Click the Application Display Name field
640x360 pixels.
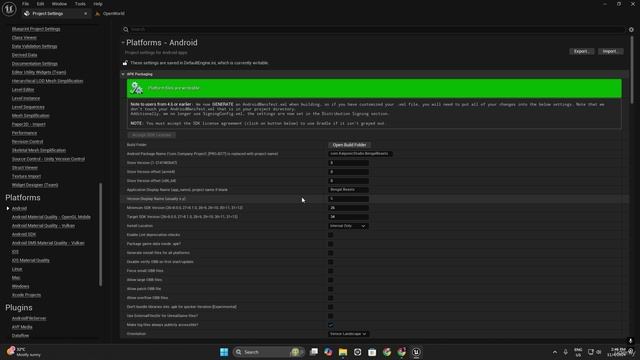pyautogui.click(x=349, y=190)
